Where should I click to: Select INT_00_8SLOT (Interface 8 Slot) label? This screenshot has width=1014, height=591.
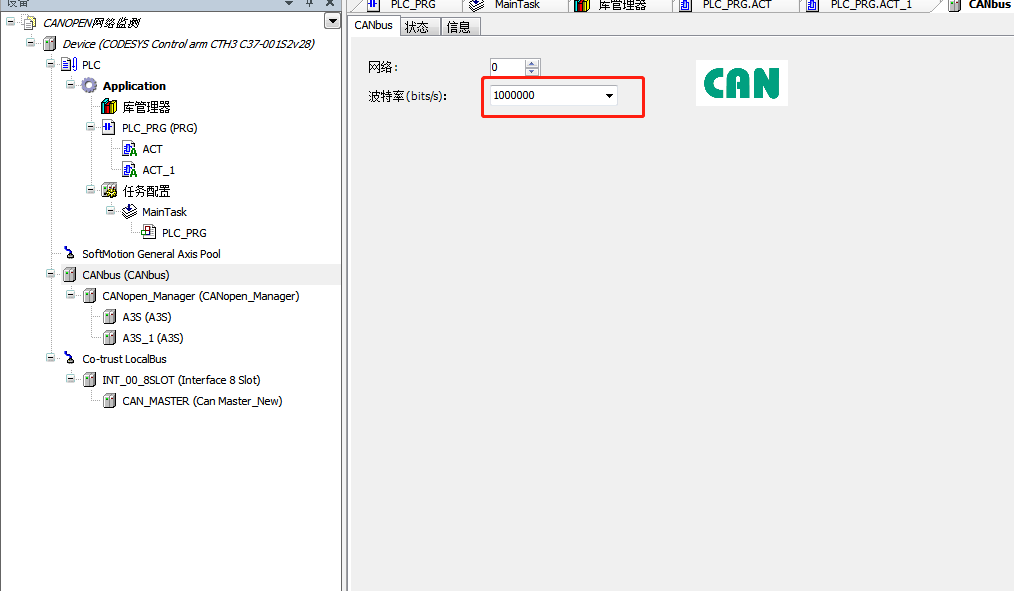(181, 380)
